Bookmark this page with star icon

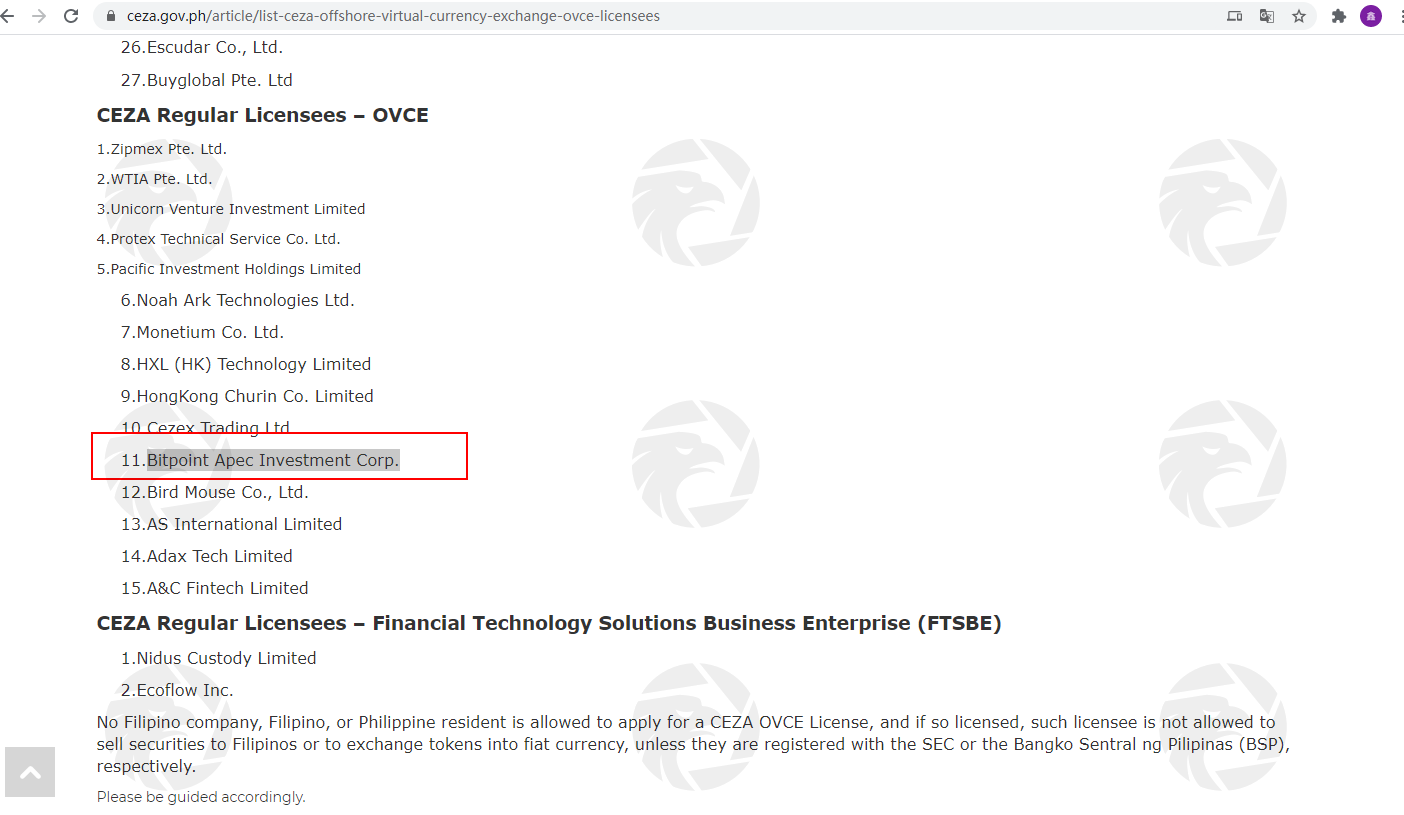pos(1299,16)
